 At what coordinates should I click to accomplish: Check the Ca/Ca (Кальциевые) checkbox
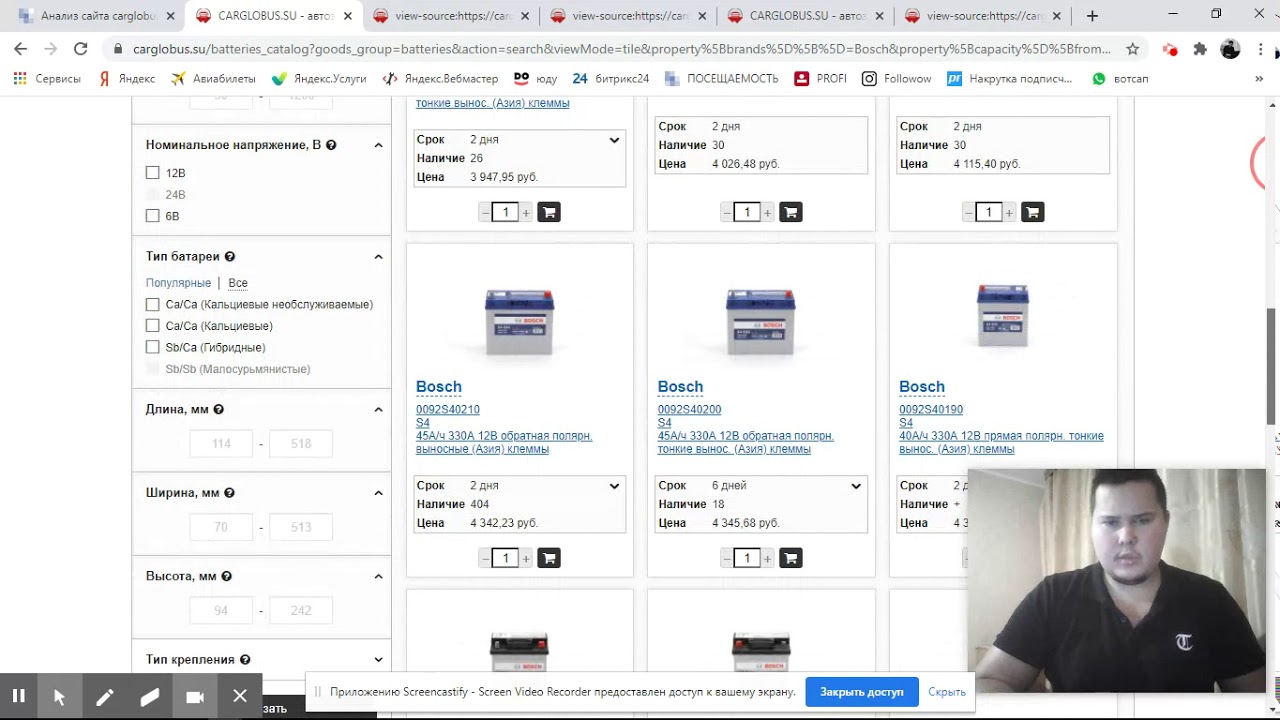tap(152, 326)
